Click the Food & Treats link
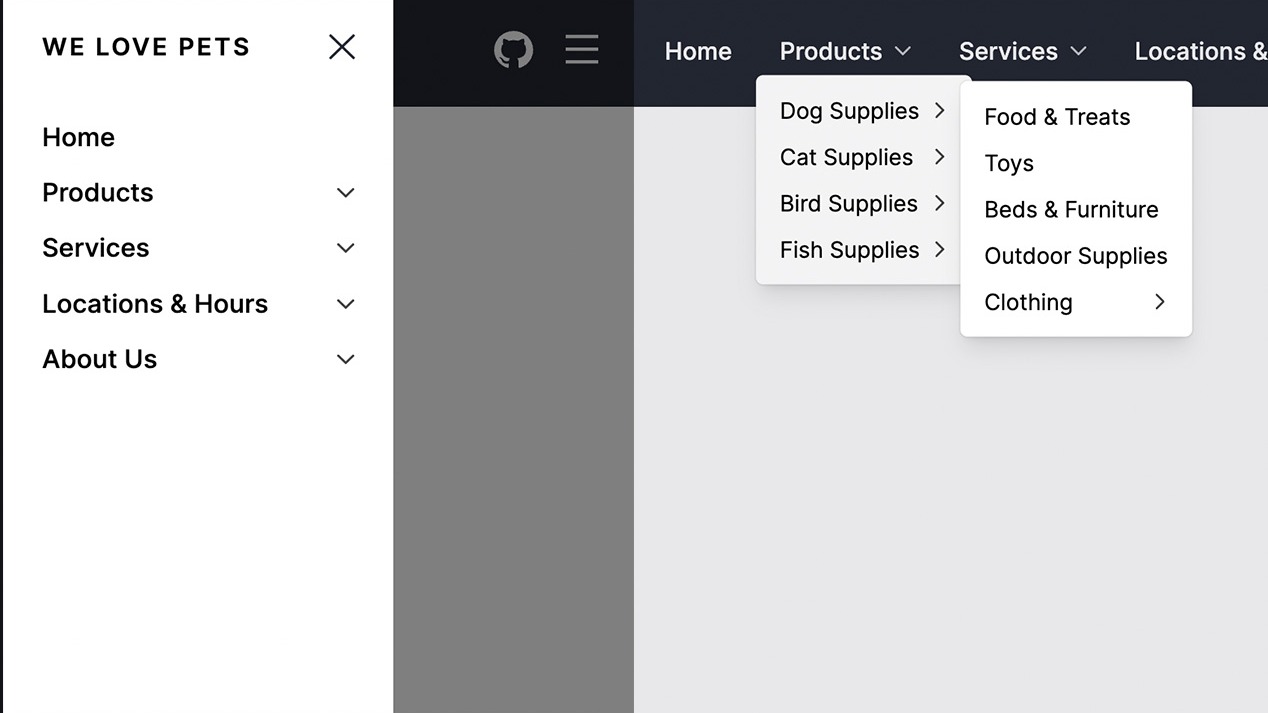This screenshot has width=1268, height=713. coord(1057,116)
